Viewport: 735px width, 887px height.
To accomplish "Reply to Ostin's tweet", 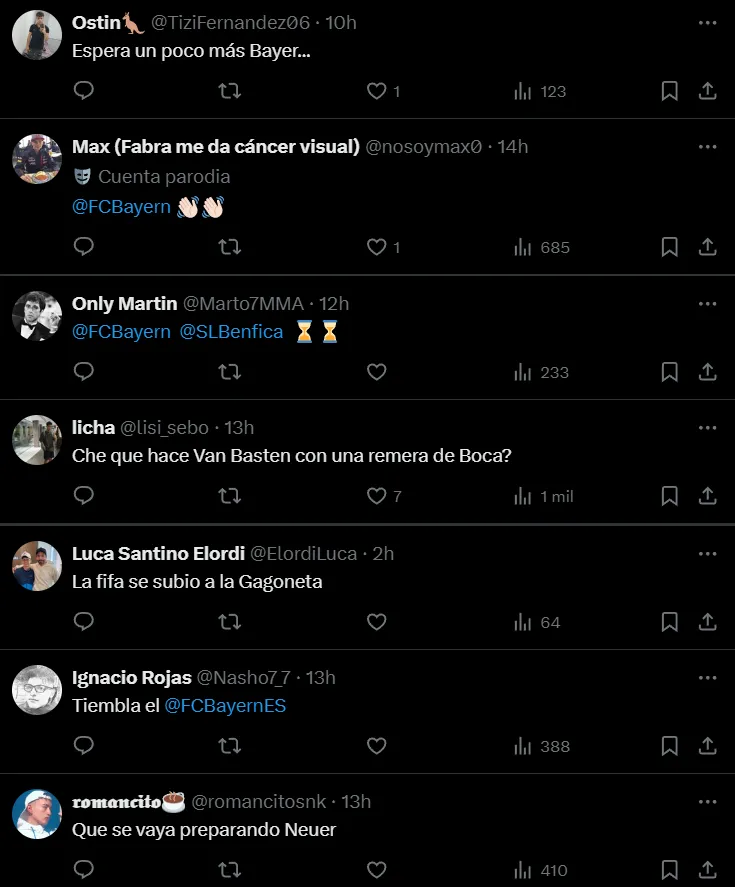I will click(85, 91).
